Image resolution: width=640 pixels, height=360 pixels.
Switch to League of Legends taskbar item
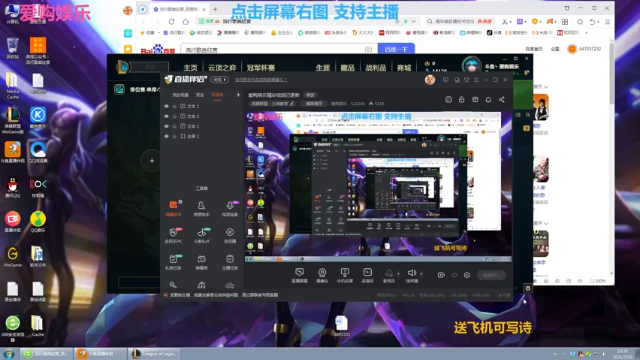pos(154,354)
